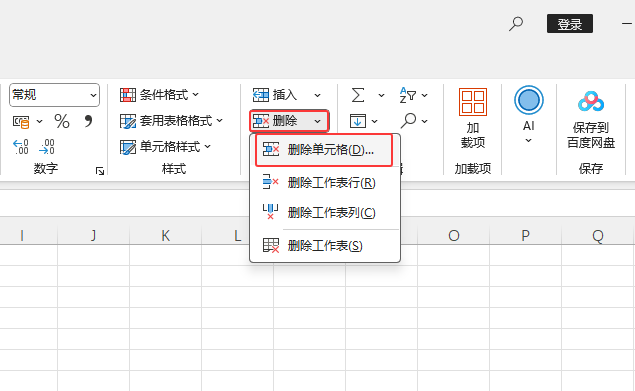Screen dimensions: 635x391
Task: Expand the Find and Select dropdown arrow
Action: tap(424, 121)
